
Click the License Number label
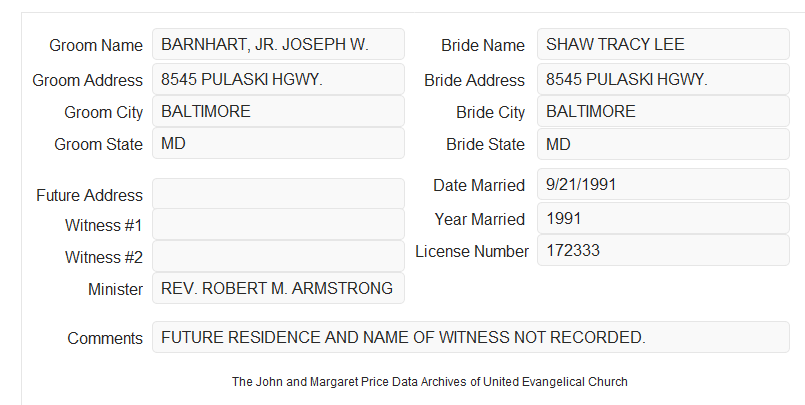(472, 252)
